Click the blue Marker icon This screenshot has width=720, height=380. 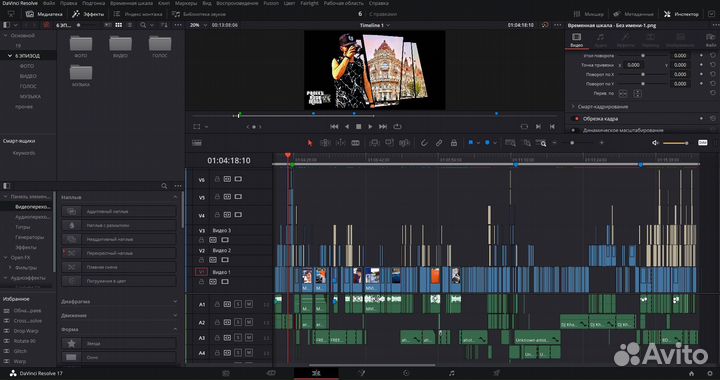click(x=487, y=143)
